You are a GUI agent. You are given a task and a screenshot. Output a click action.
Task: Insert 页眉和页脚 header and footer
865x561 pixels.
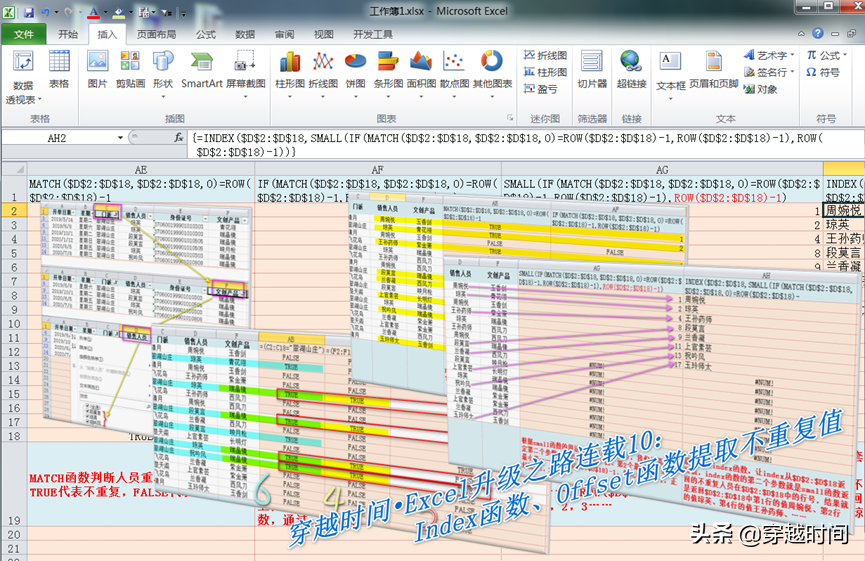pos(713,69)
